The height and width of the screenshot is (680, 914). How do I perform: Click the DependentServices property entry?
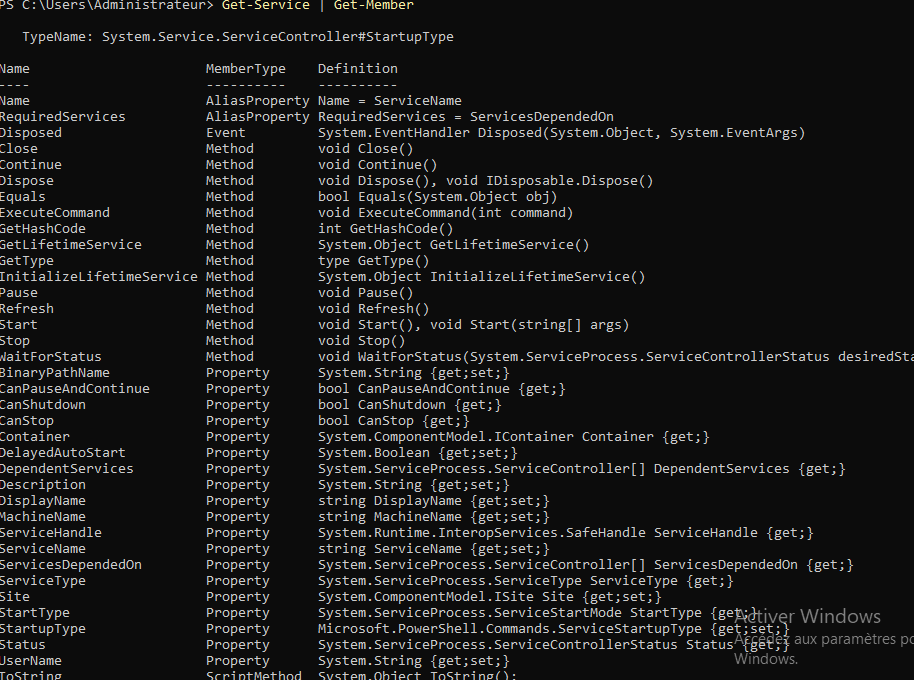pyautogui.click(x=66, y=468)
